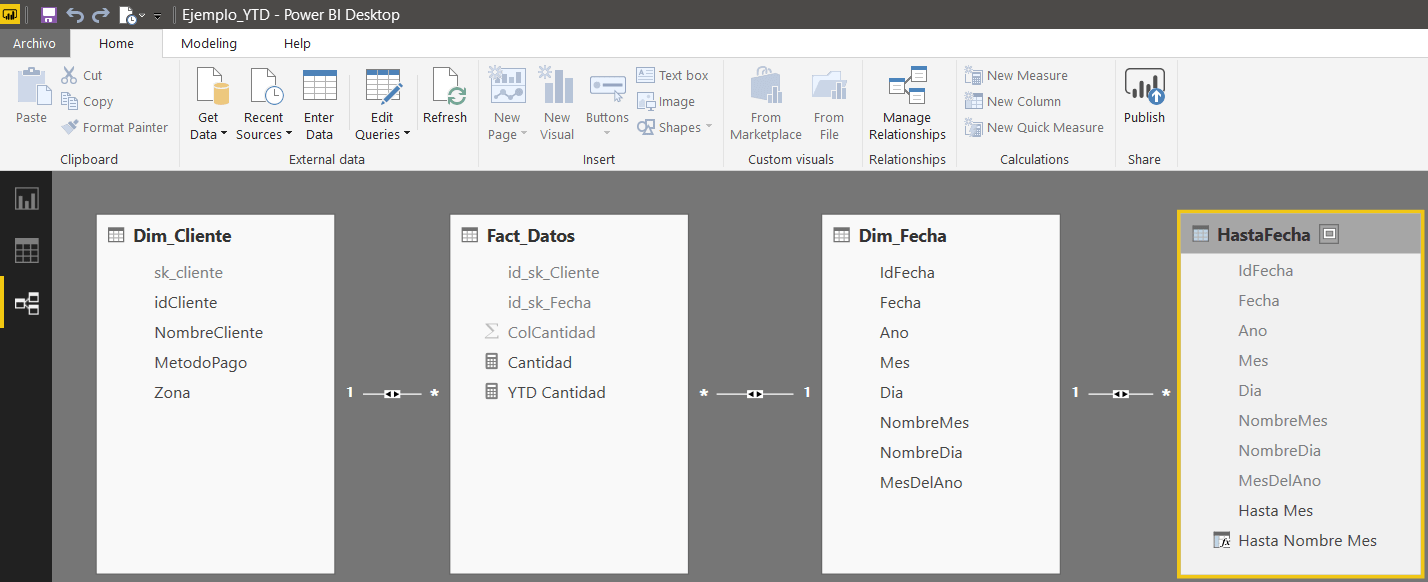Select Relationships view icon in sidebar
Viewport: 1428px width, 582px height.
(x=26, y=303)
